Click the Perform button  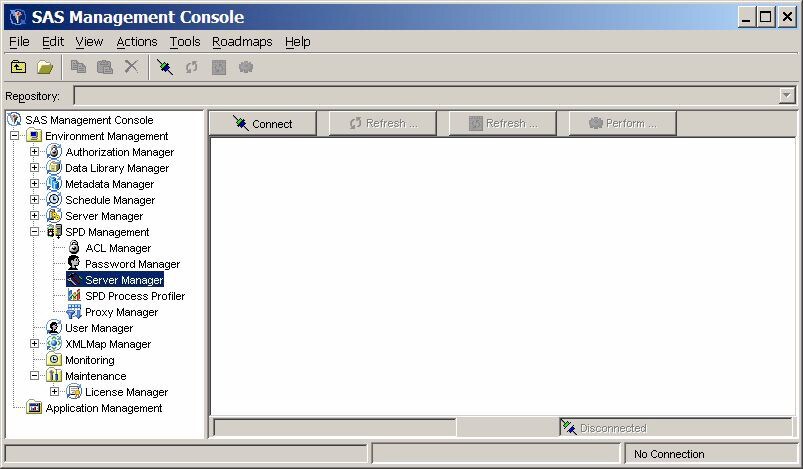pos(622,123)
